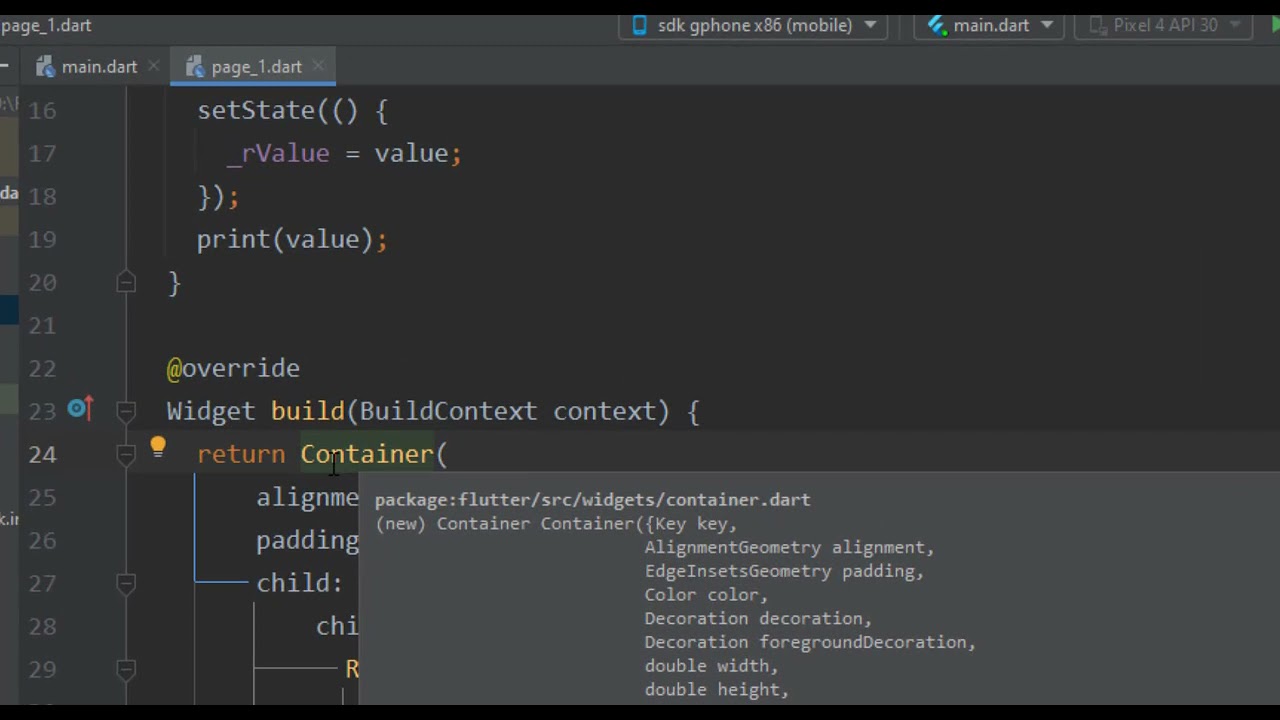Collapse the Container fold at line 24
This screenshot has height=720, width=1280.
tap(126, 455)
